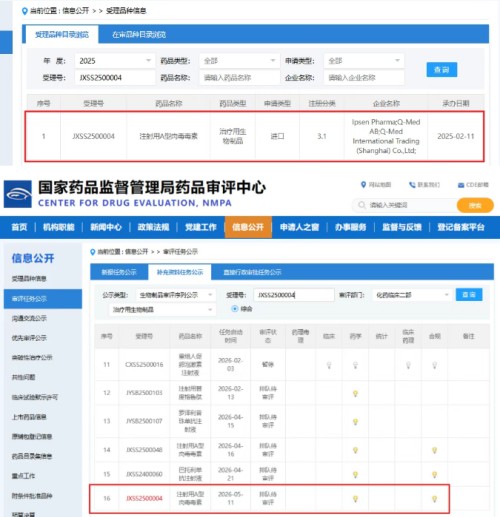Open the 审评部门 dropdown 化药临床二部
Image resolution: width=500 pixels, height=517 pixels.
tap(412, 295)
